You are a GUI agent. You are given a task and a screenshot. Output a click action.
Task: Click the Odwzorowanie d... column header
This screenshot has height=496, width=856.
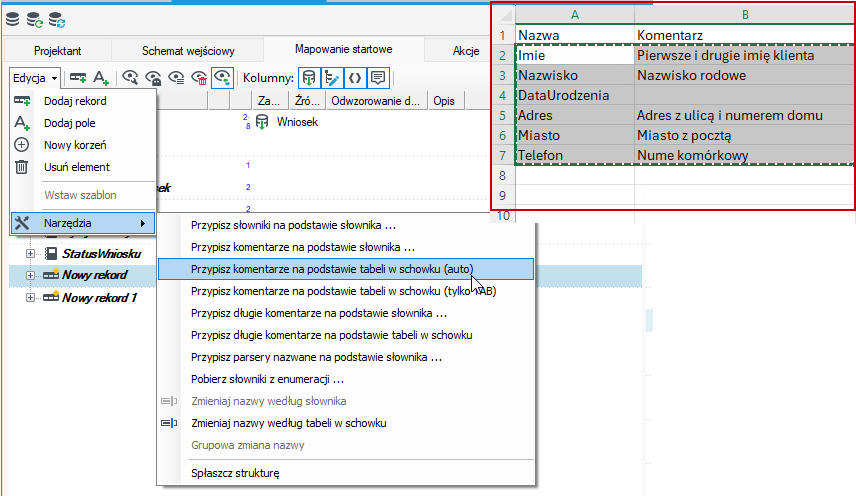click(375, 101)
